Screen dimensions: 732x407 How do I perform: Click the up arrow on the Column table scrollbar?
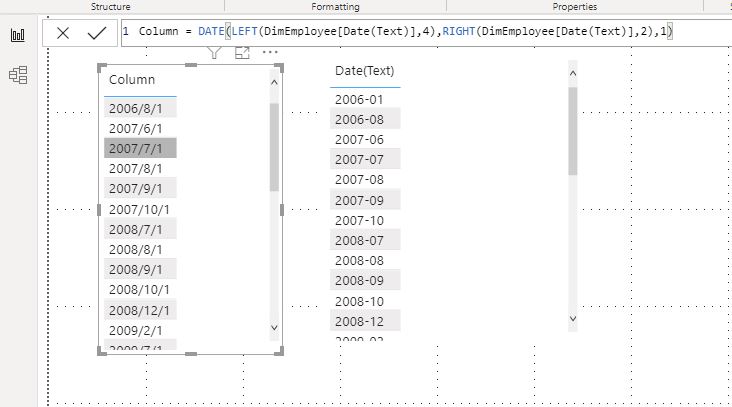[x=274, y=82]
